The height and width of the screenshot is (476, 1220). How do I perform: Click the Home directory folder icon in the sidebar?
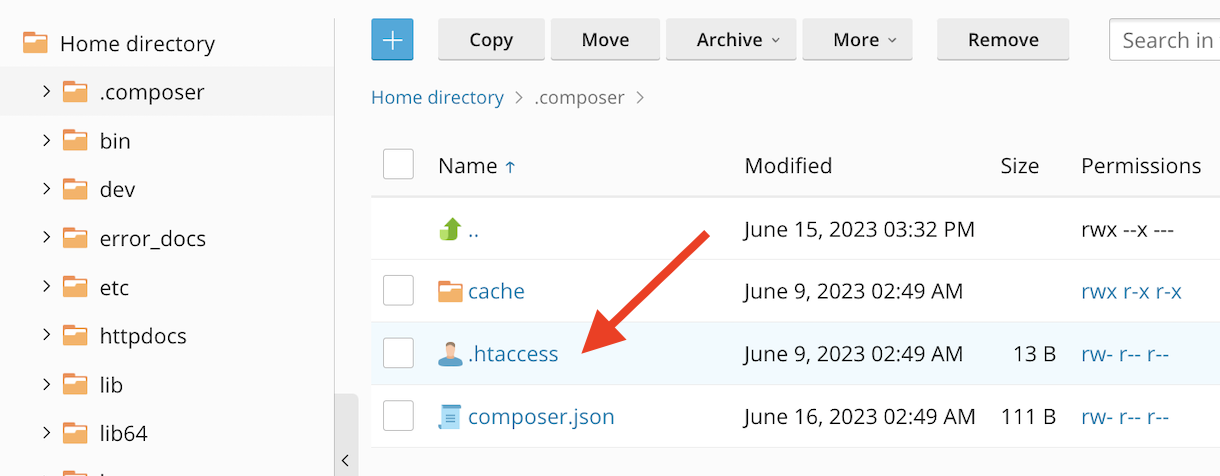click(x=36, y=43)
